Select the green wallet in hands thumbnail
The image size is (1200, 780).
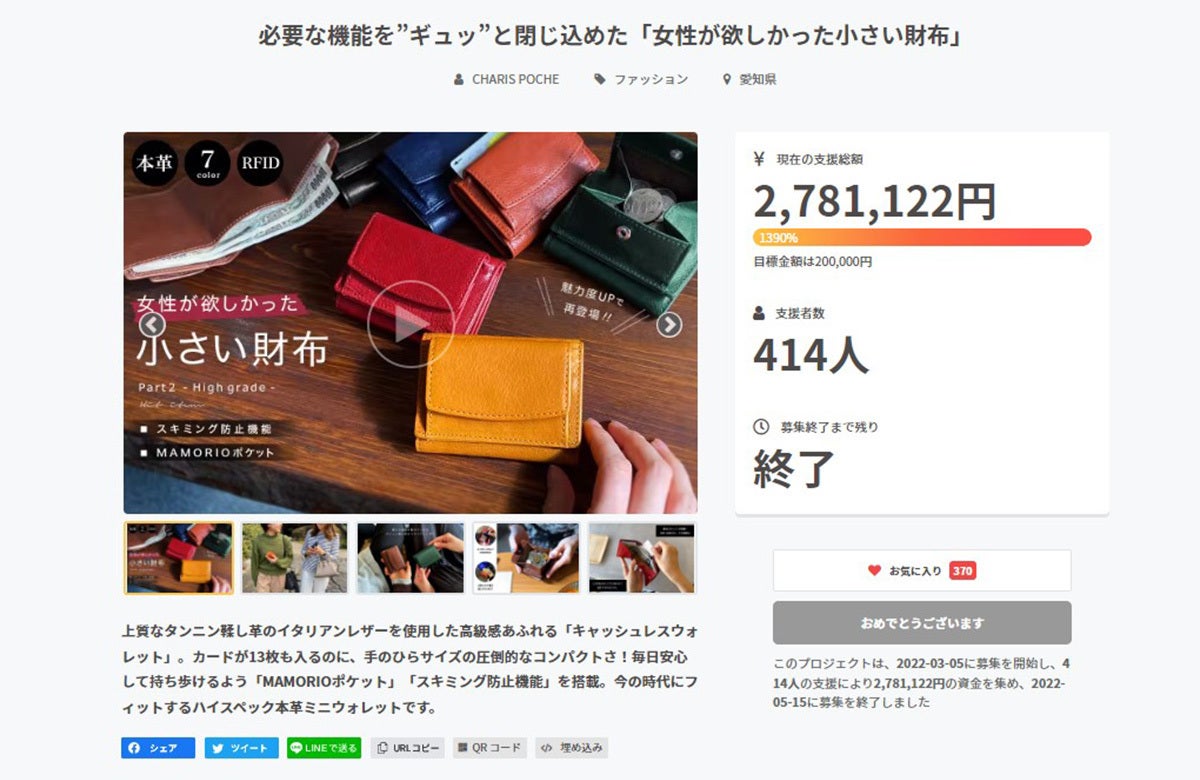[x=410, y=558]
